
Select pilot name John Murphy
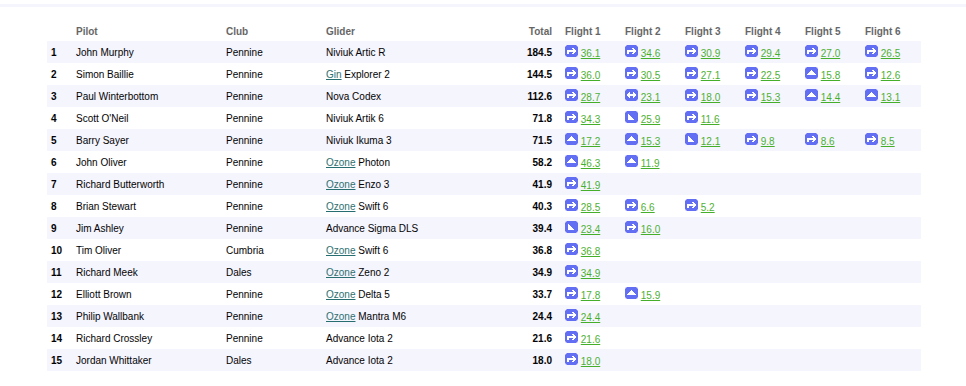[105, 53]
